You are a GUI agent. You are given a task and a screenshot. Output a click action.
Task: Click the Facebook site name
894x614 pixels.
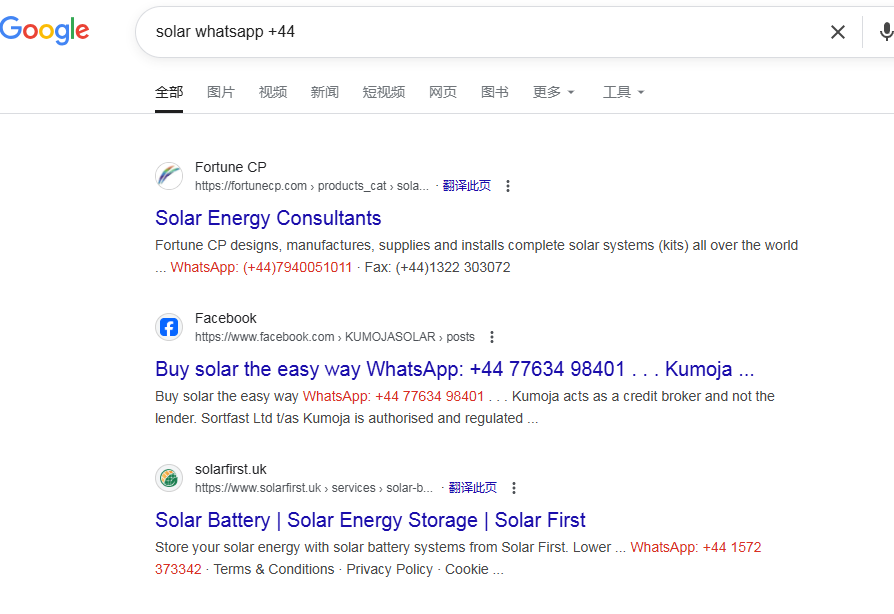[226, 318]
